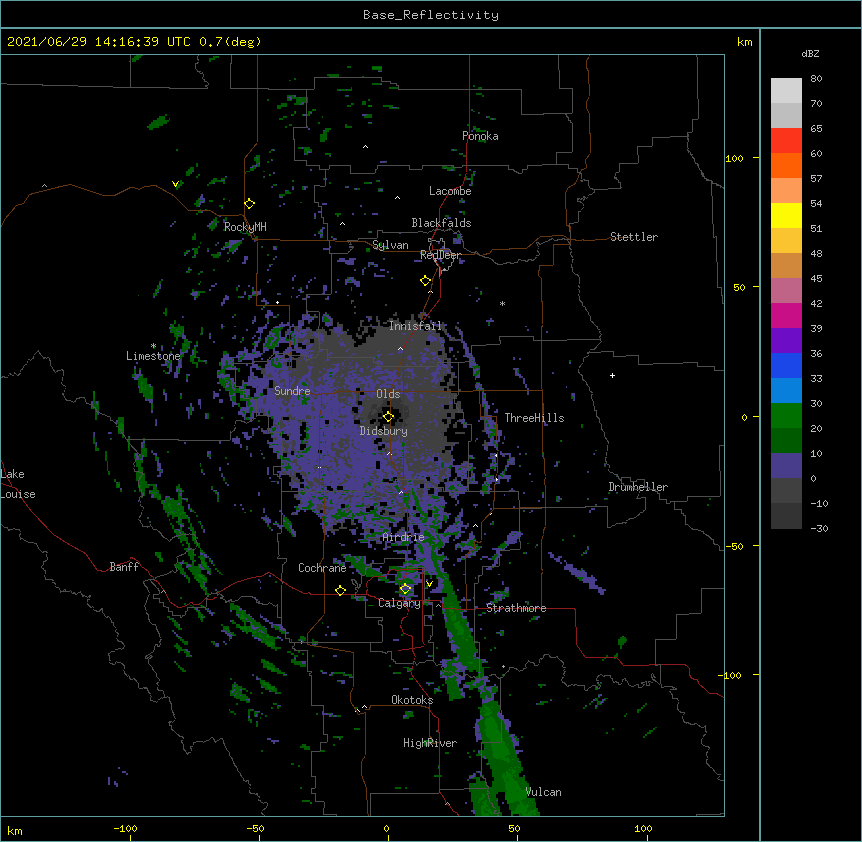The image size is (862, 842).
Task: Click the yellow diamond marker above RockyMH
Action: click(250, 204)
